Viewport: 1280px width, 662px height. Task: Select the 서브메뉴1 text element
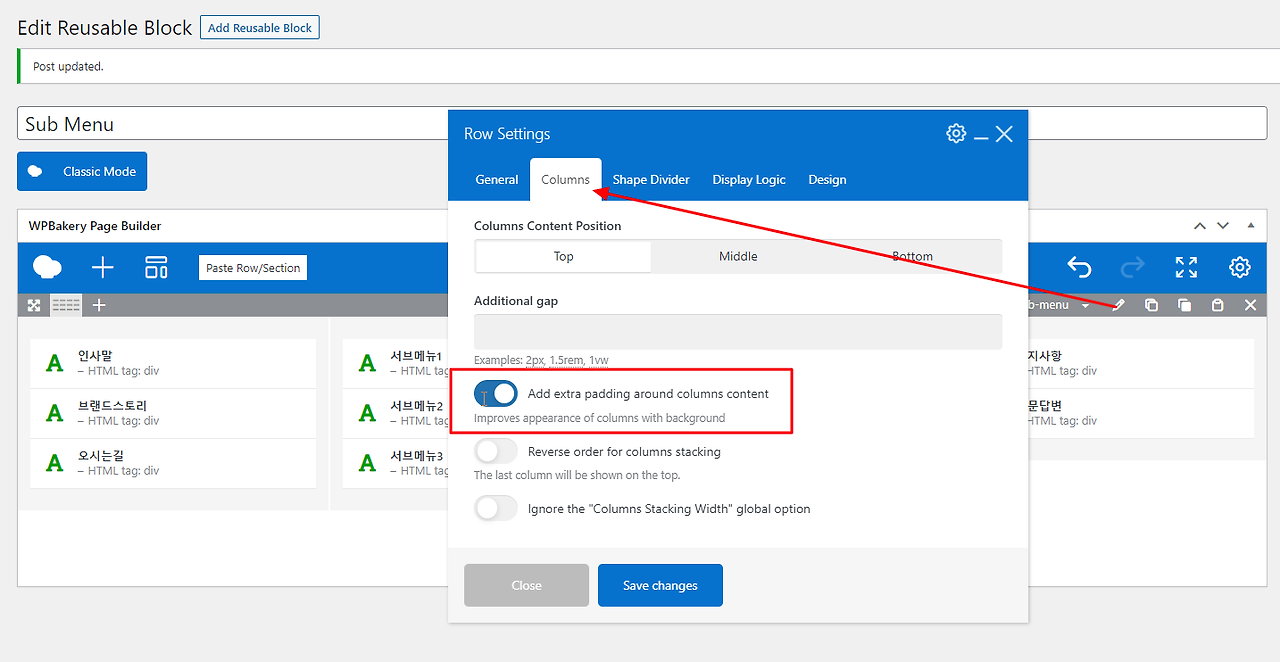(396, 363)
